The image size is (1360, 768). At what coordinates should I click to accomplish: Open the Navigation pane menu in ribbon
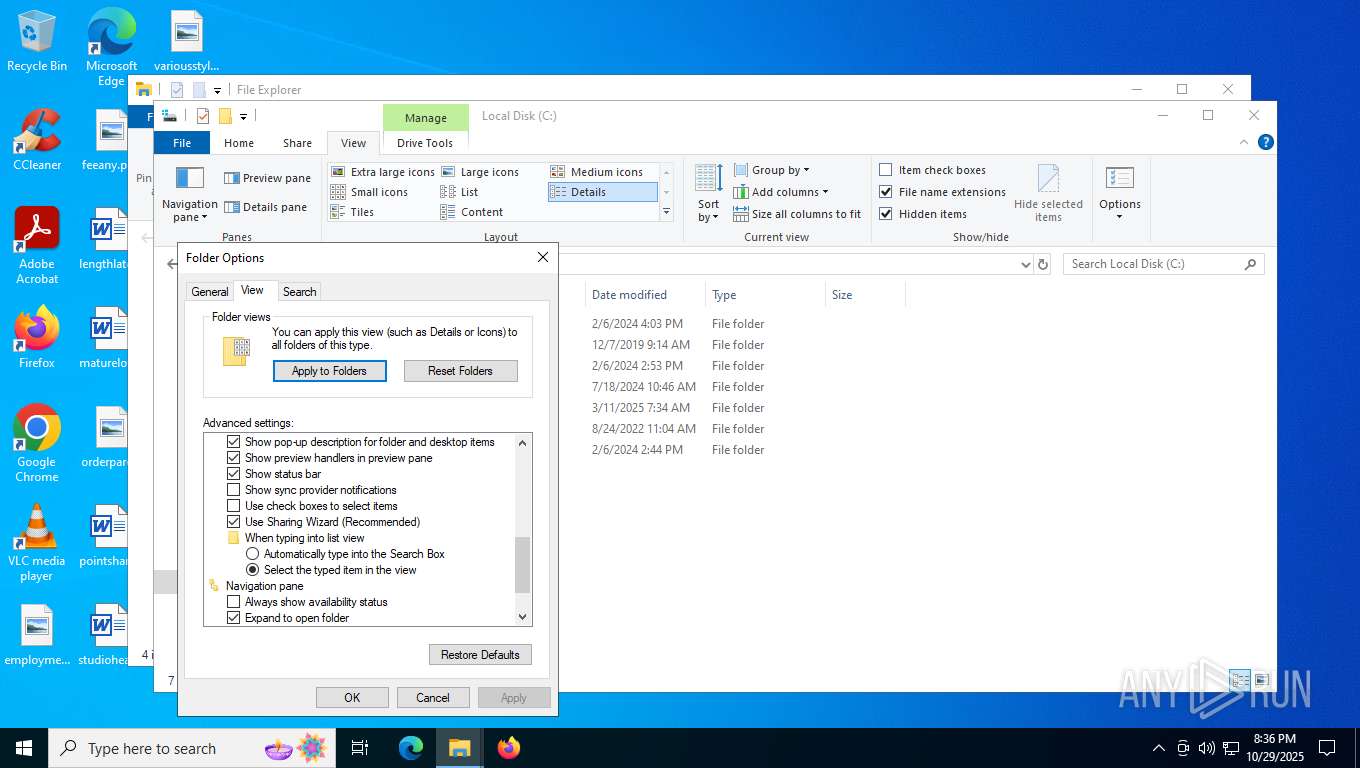(x=190, y=193)
